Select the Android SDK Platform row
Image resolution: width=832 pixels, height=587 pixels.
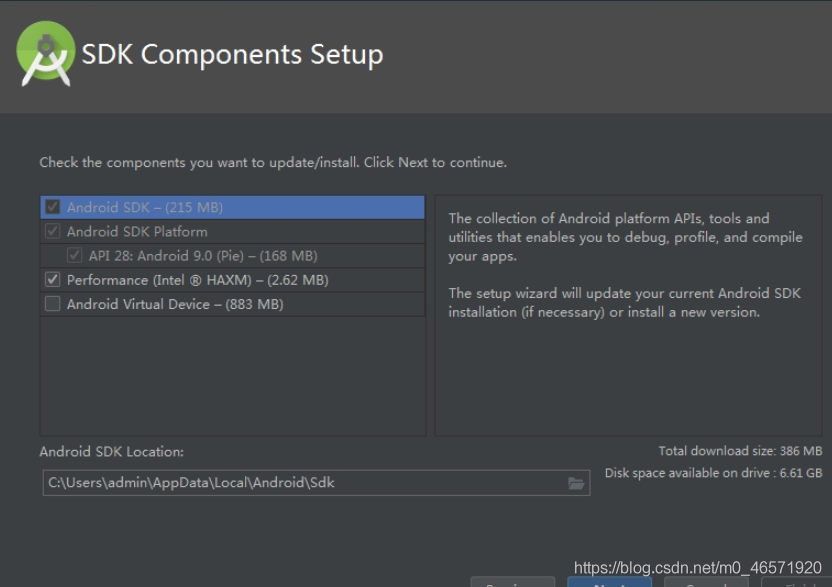pos(232,231)
